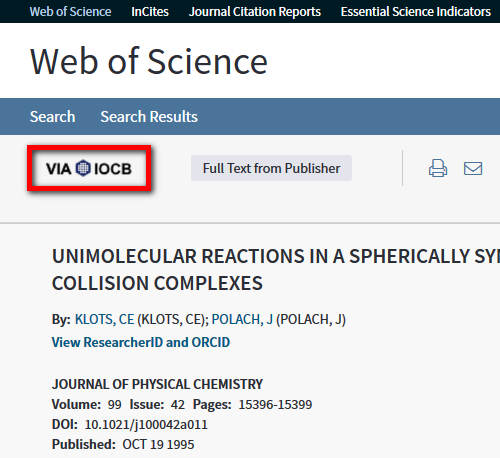
Task: Open Full Text from Publisher
Action: tap(271, 168)
